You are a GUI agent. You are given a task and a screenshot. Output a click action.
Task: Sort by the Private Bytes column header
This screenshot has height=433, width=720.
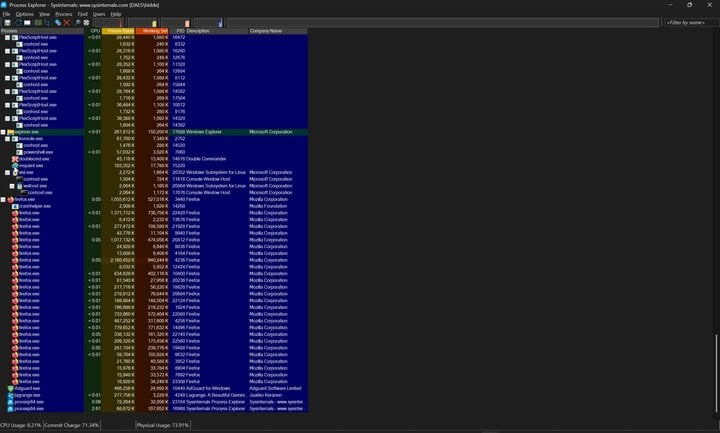(x=118, y=31)
